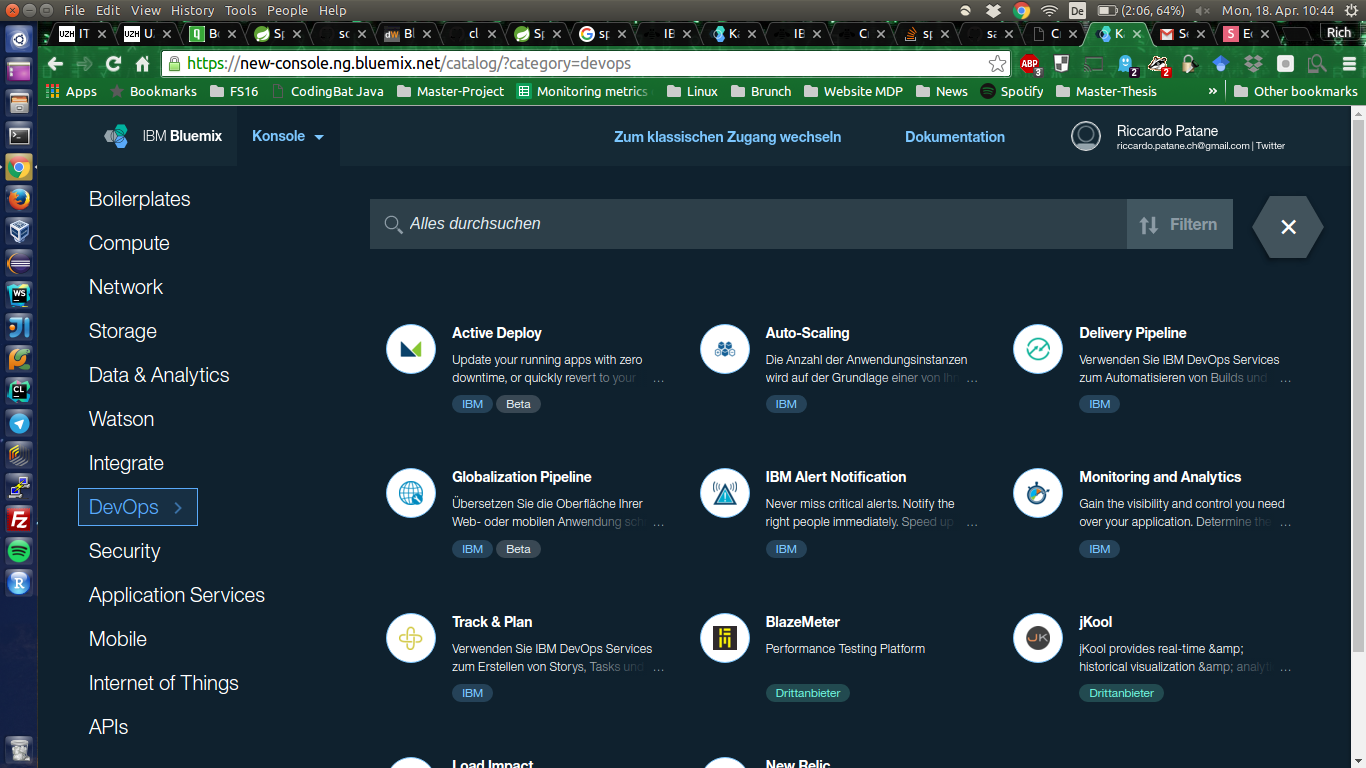Open the Dropbox tray indicator
Image resolution: width=1366 pixels, height=768 pixels.
pos(993,10)
